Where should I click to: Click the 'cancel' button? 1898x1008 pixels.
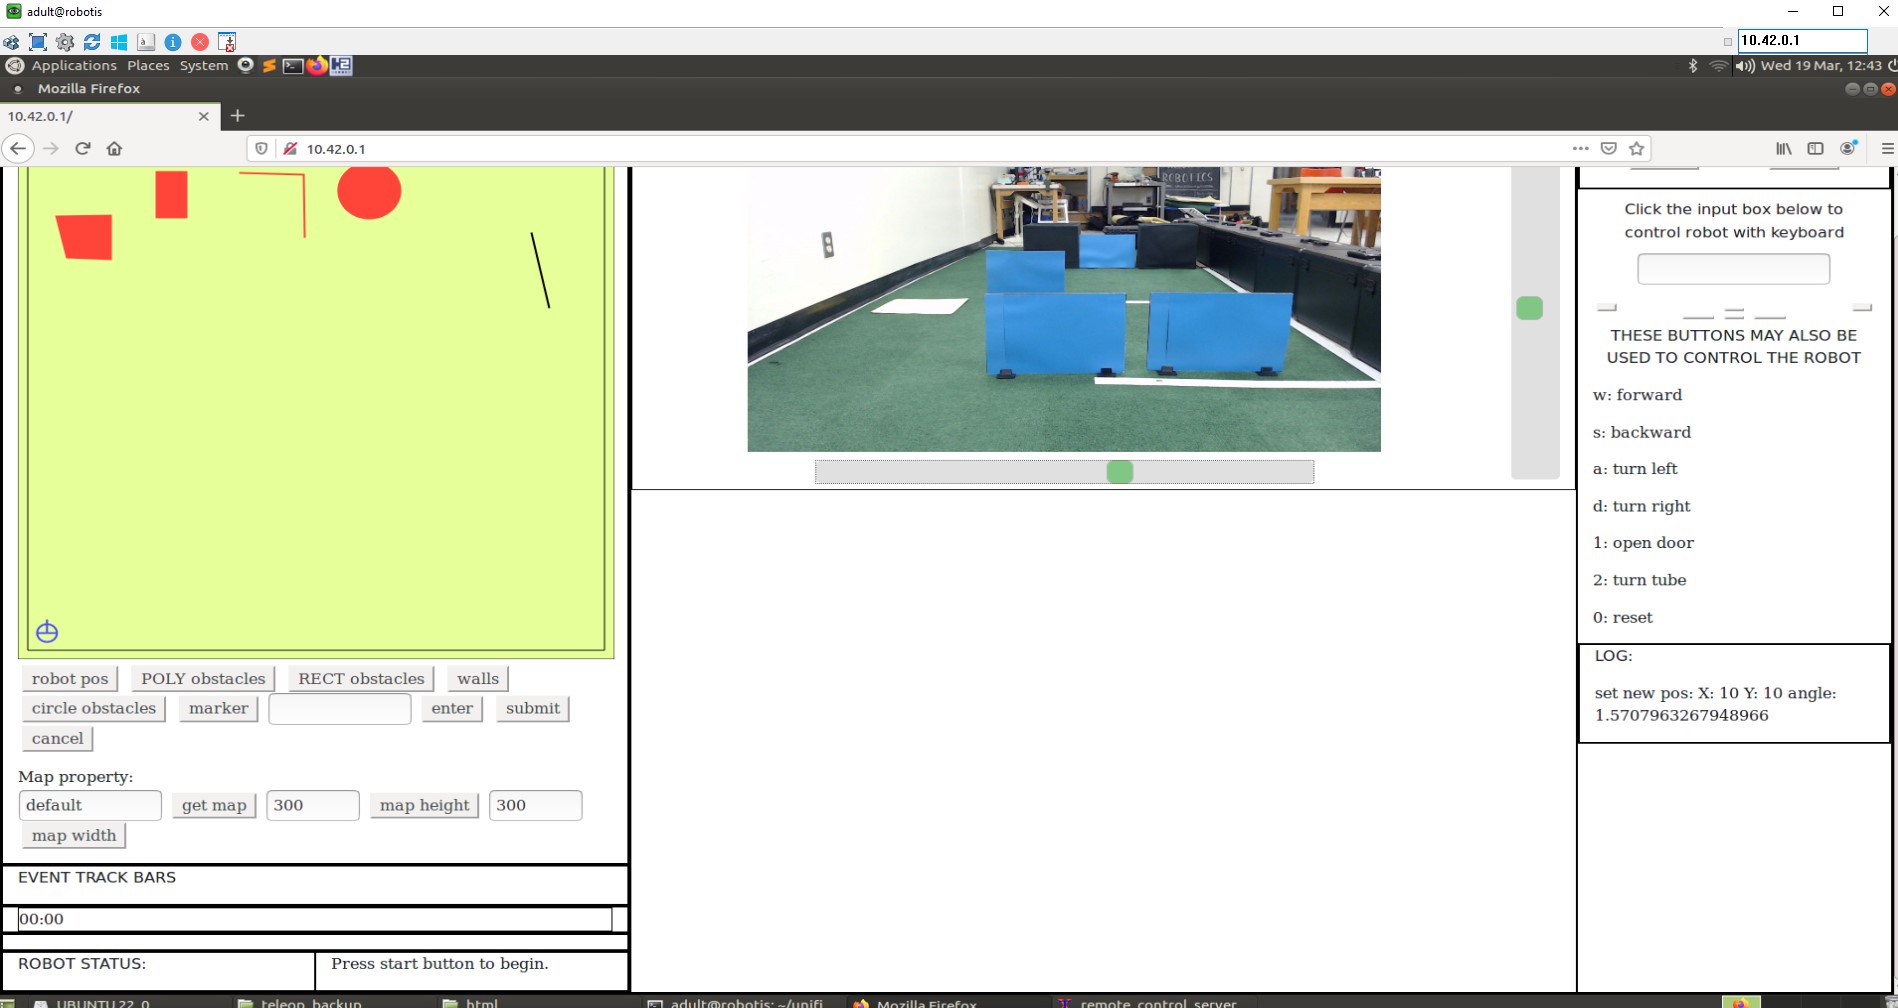tap(58, 739)
